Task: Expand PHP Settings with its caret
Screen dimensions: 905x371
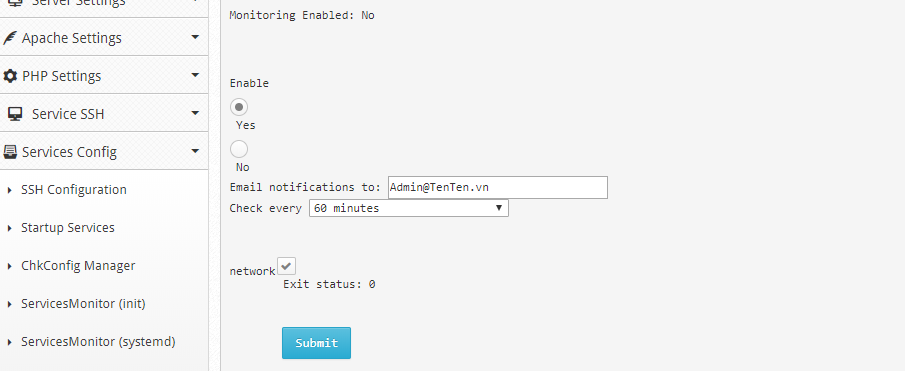Action: coord(195,76)
